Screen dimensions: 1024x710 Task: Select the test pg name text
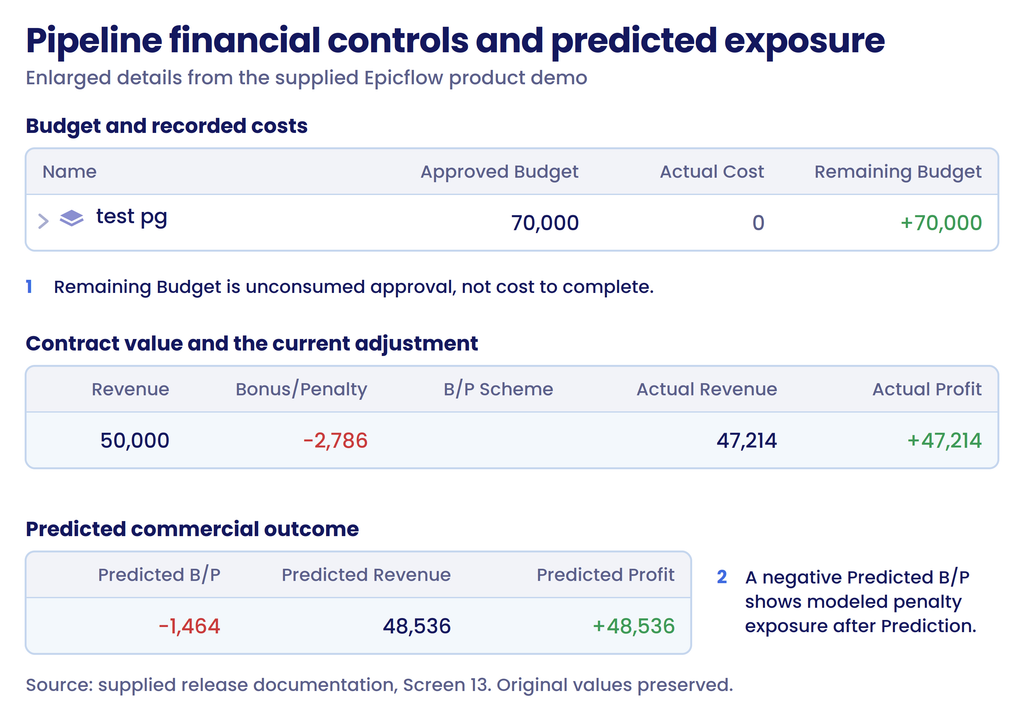pyautogui.click(x=131, y=217)
